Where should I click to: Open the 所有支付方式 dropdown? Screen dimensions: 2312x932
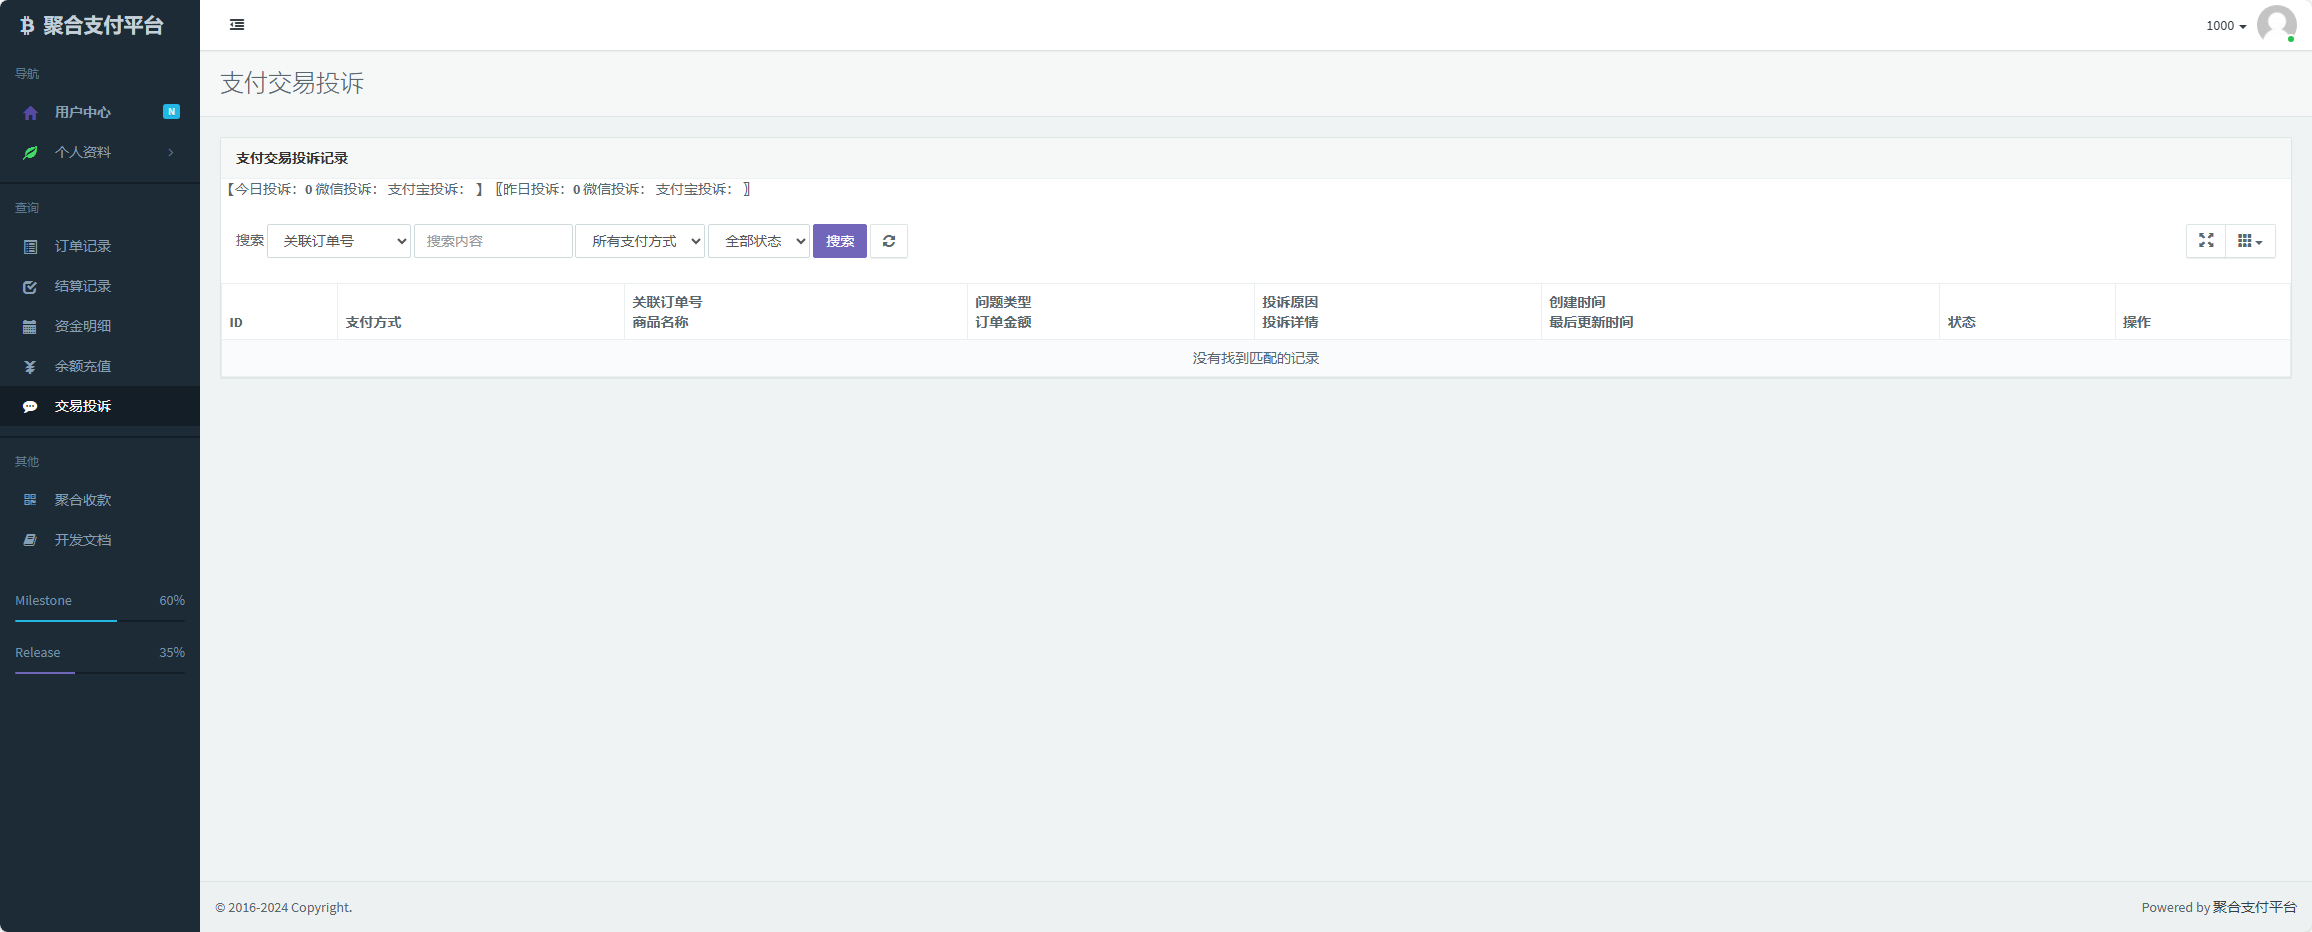(x=640, y=241)
